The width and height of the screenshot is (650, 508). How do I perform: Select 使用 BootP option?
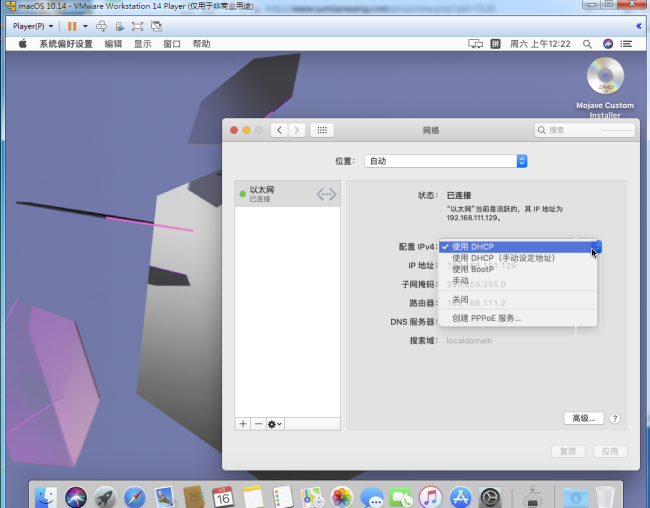coord(518,269)
